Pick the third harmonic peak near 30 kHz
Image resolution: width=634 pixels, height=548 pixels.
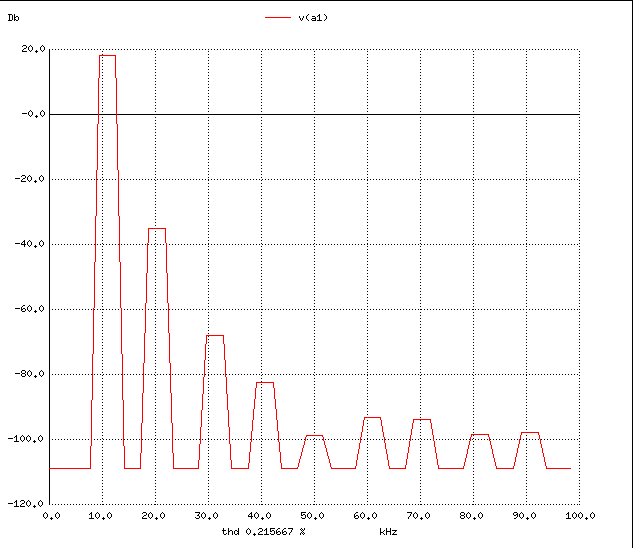click(215, 336)
